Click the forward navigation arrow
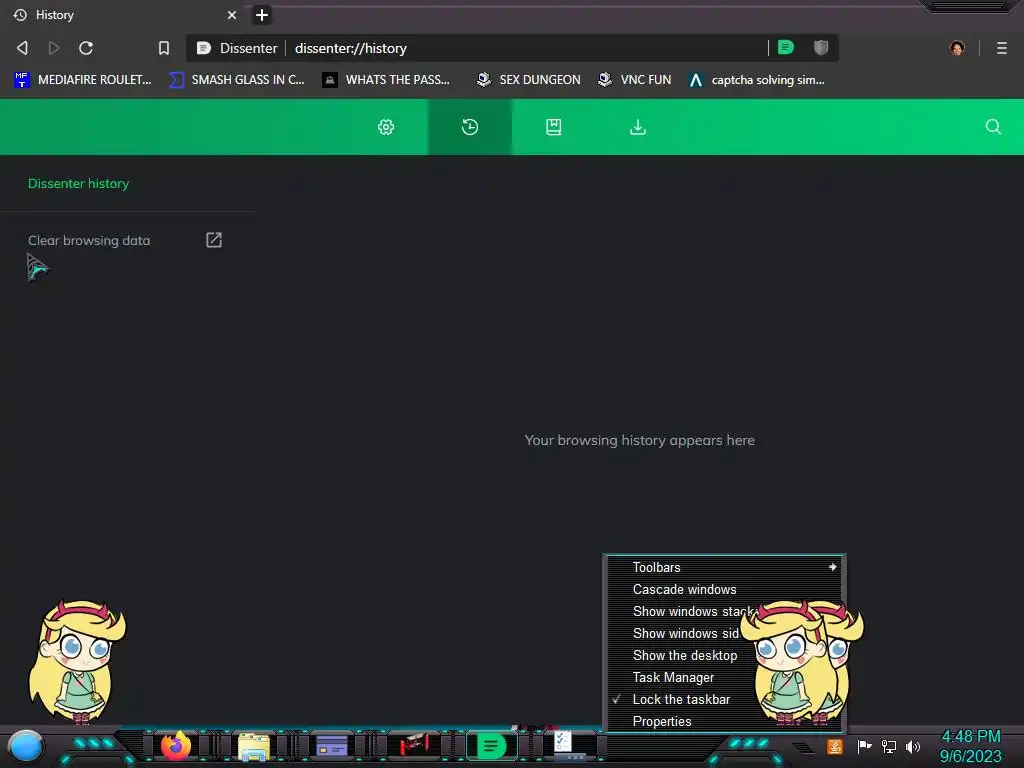The image size is (1024, 768). [54, 48]
